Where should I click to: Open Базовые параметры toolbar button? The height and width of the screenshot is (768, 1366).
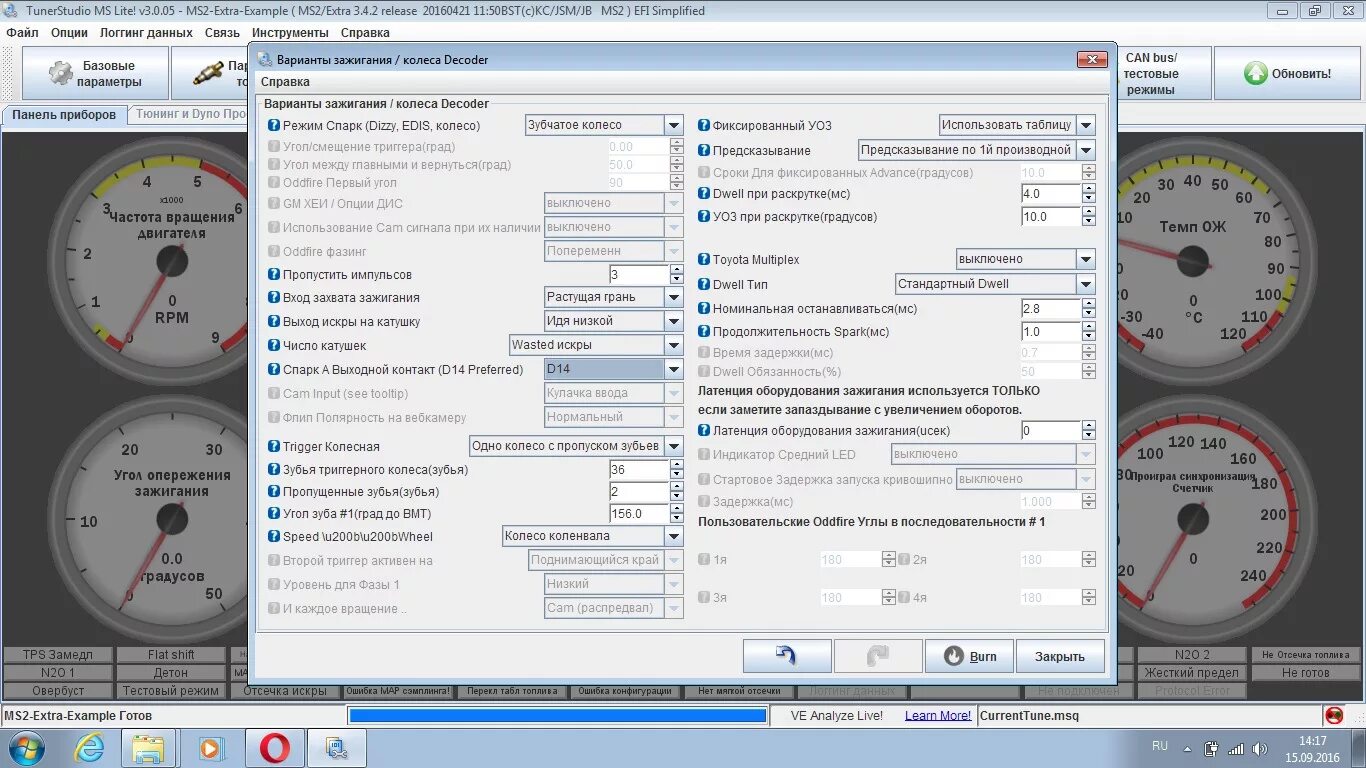click(x=95, y=73)
